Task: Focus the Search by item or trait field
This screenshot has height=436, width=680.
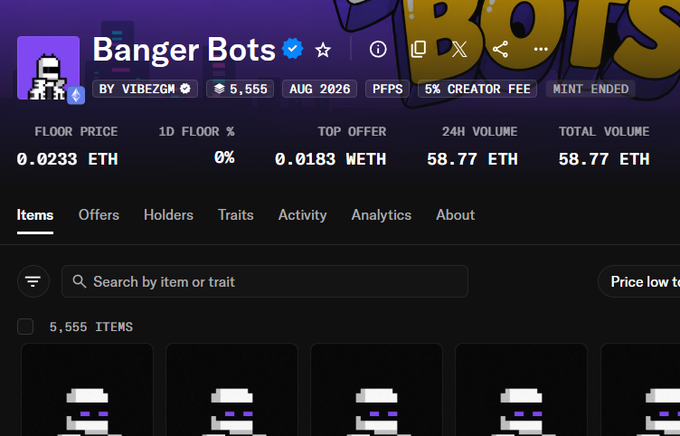Action: coord(265,282)
